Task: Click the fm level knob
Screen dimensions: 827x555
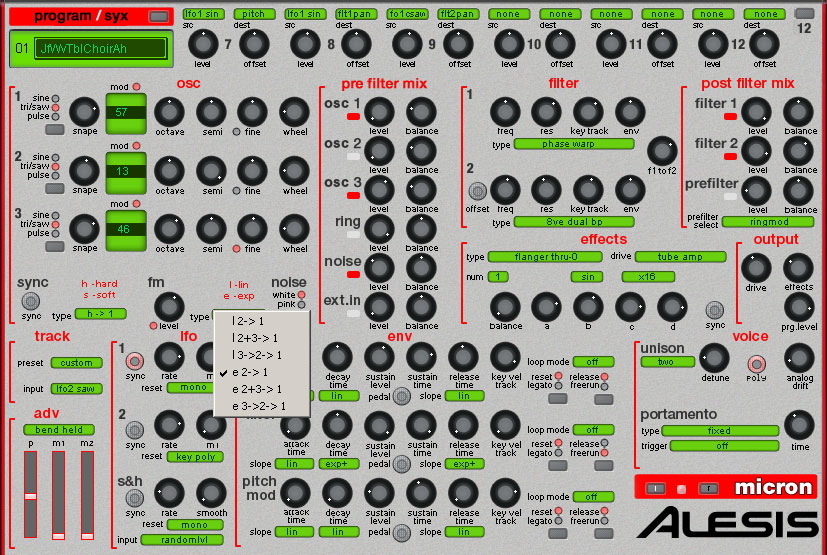Action: click(x=169, y=307)
